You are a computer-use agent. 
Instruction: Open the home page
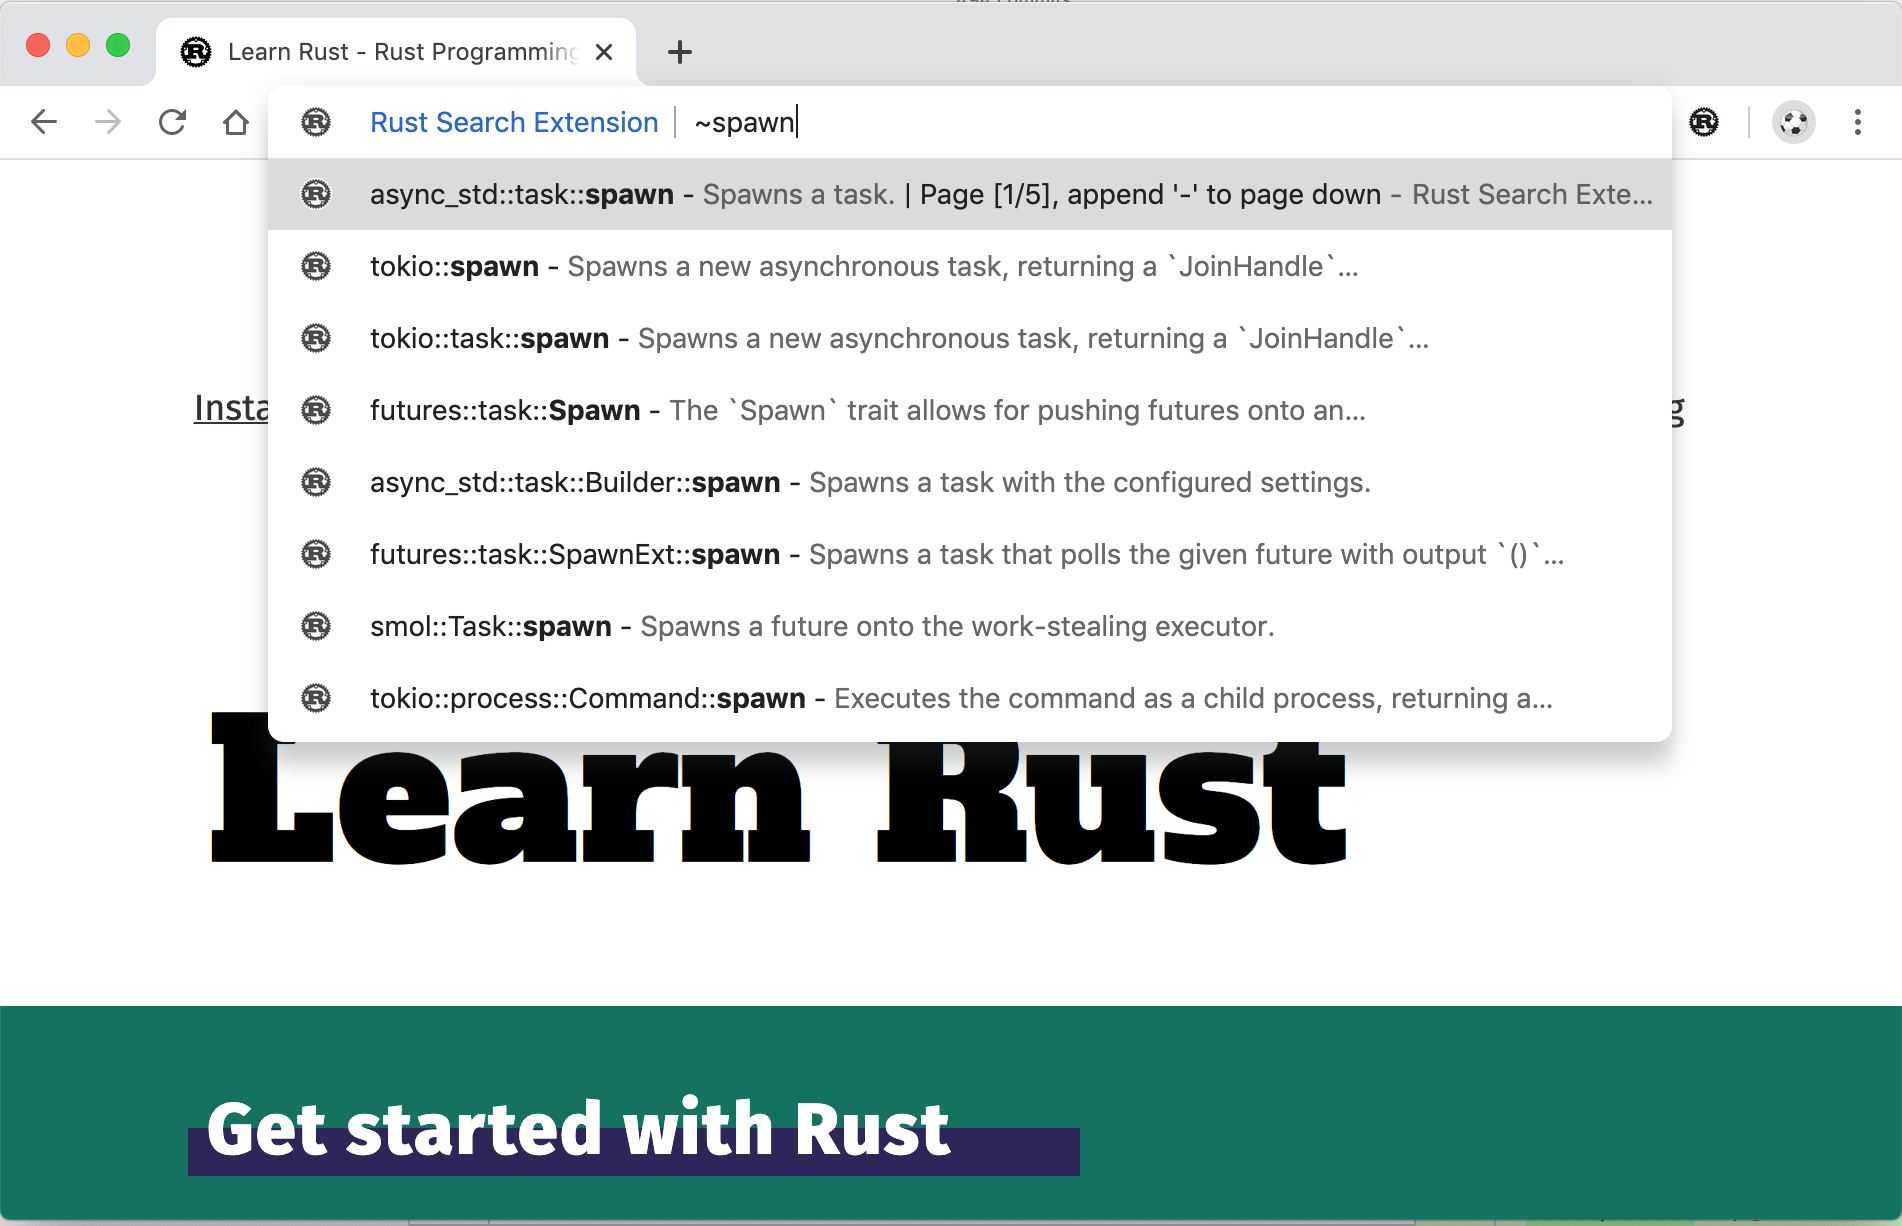coord(236,122)
